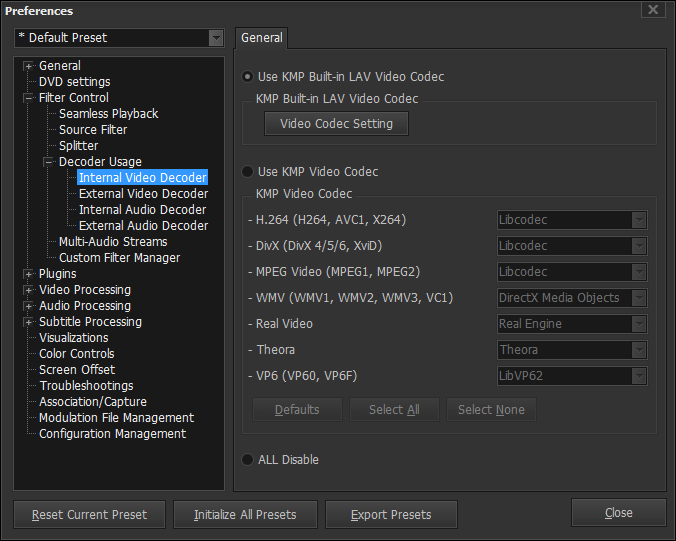Collapse the Decoder Usage node

48,162
